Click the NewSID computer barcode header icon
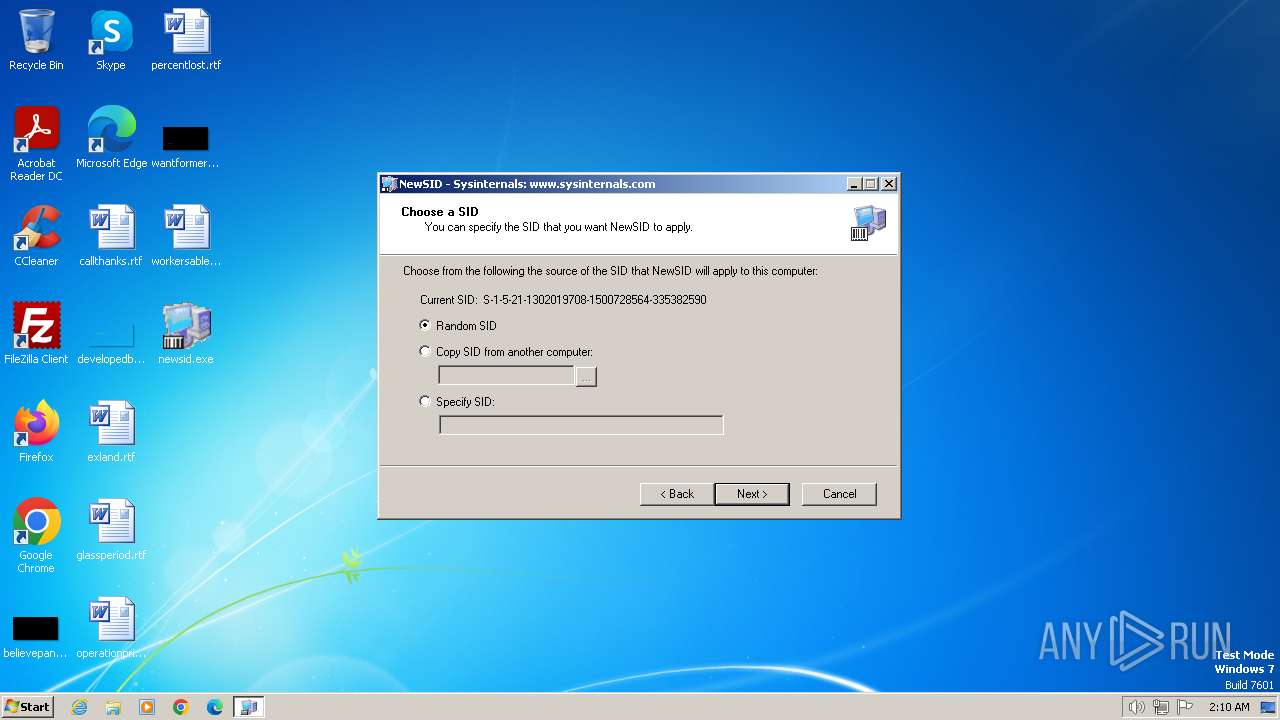The height and width of the screenshot is (720, 1280). coord(868,224)
